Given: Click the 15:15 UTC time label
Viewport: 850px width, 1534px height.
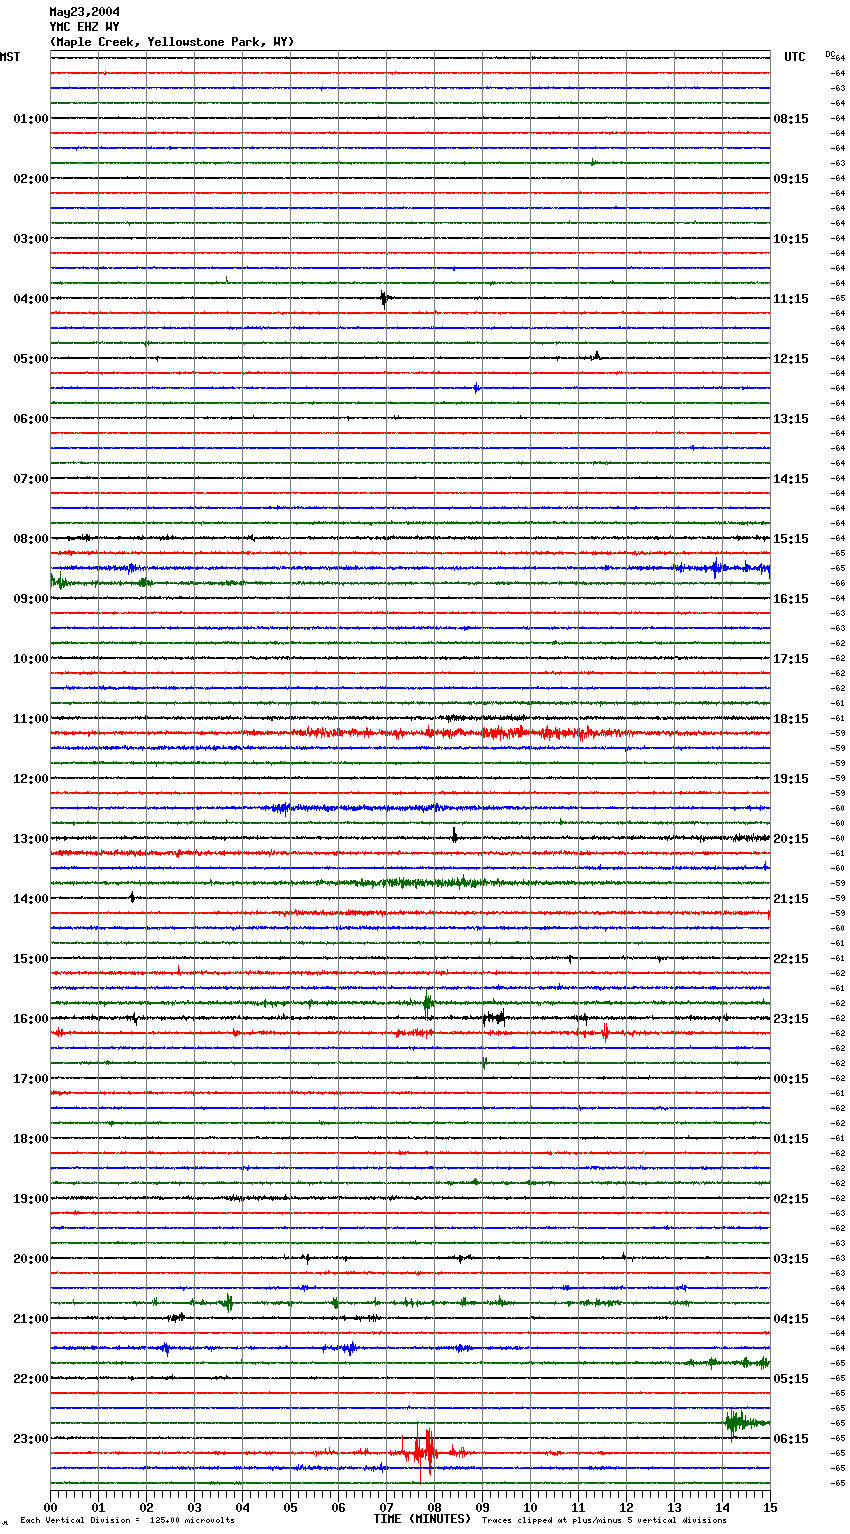Looking at the screenshot, I should pyautogui.click(x=791, y=539).
